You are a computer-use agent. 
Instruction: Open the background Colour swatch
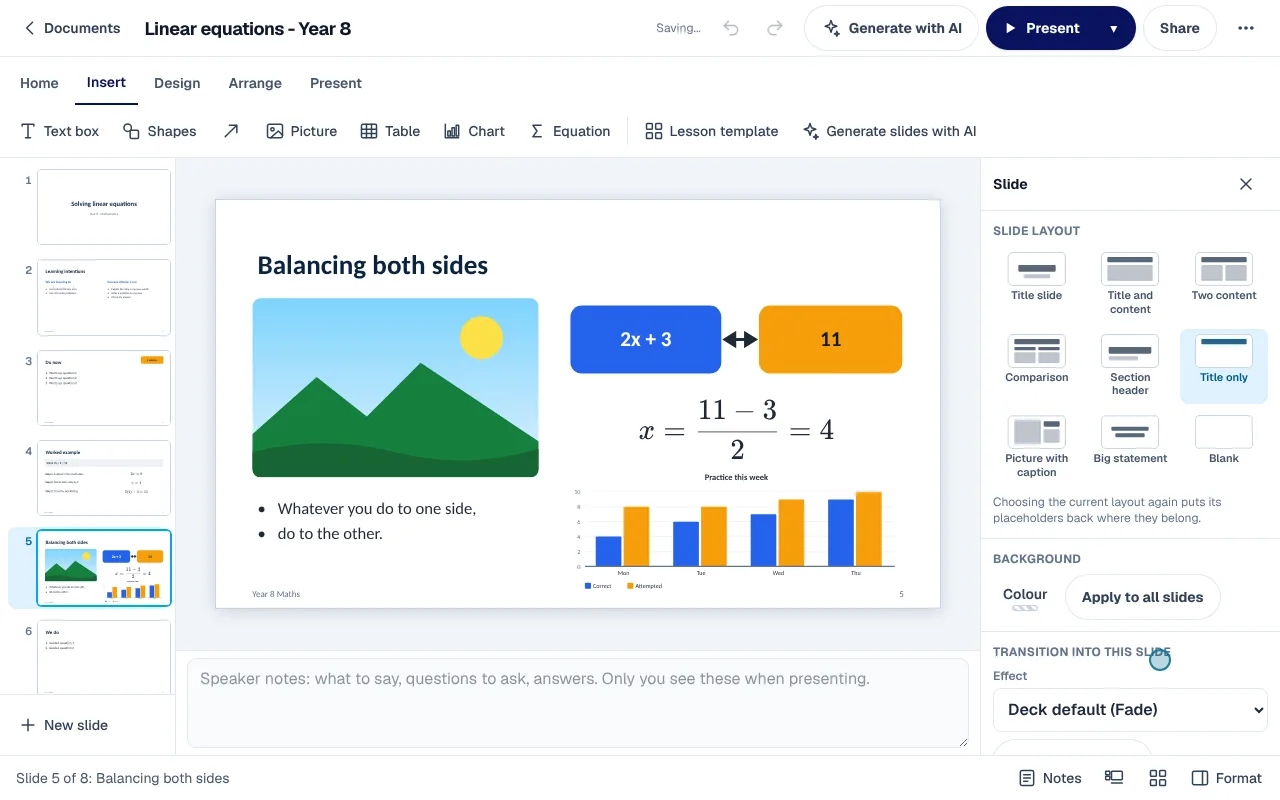1025,598
